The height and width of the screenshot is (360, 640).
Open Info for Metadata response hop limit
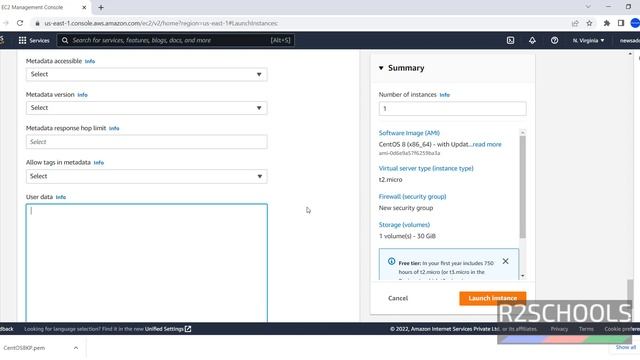[x=114, y=128]
